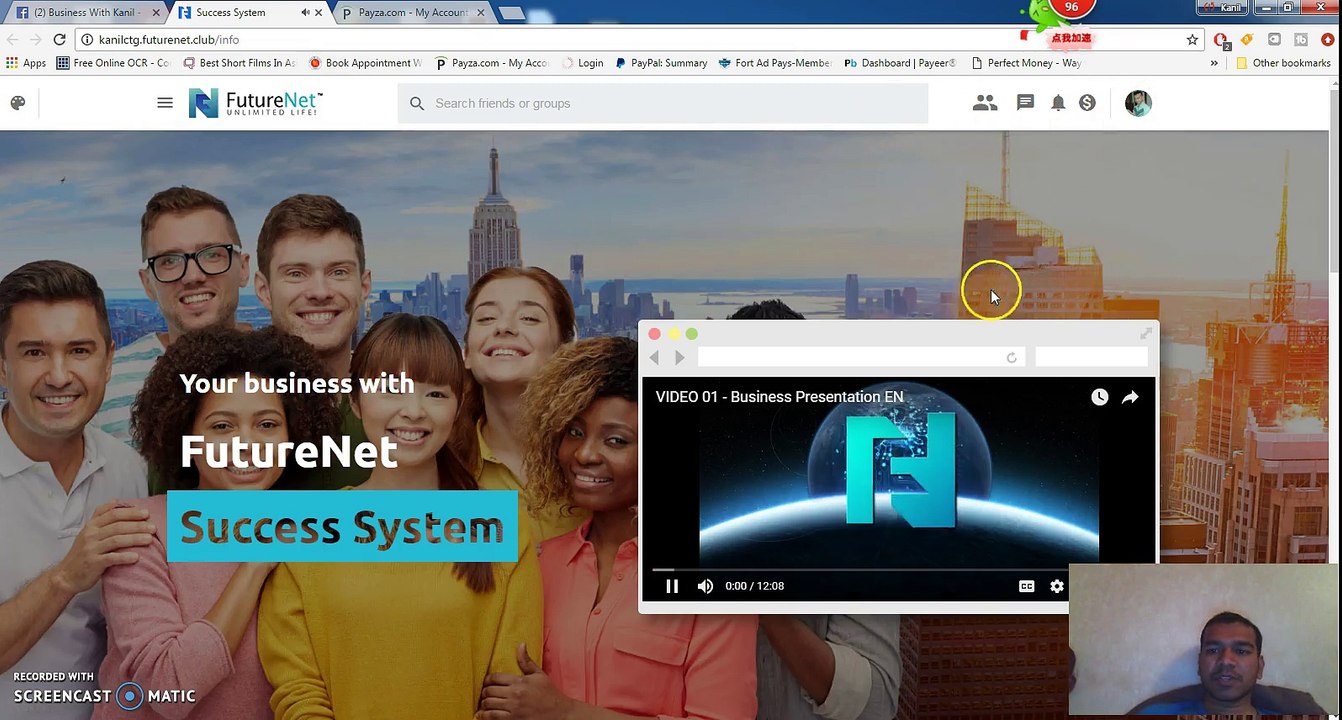
Task: Click the video Share arrow
Action: tap(1130, 397)
